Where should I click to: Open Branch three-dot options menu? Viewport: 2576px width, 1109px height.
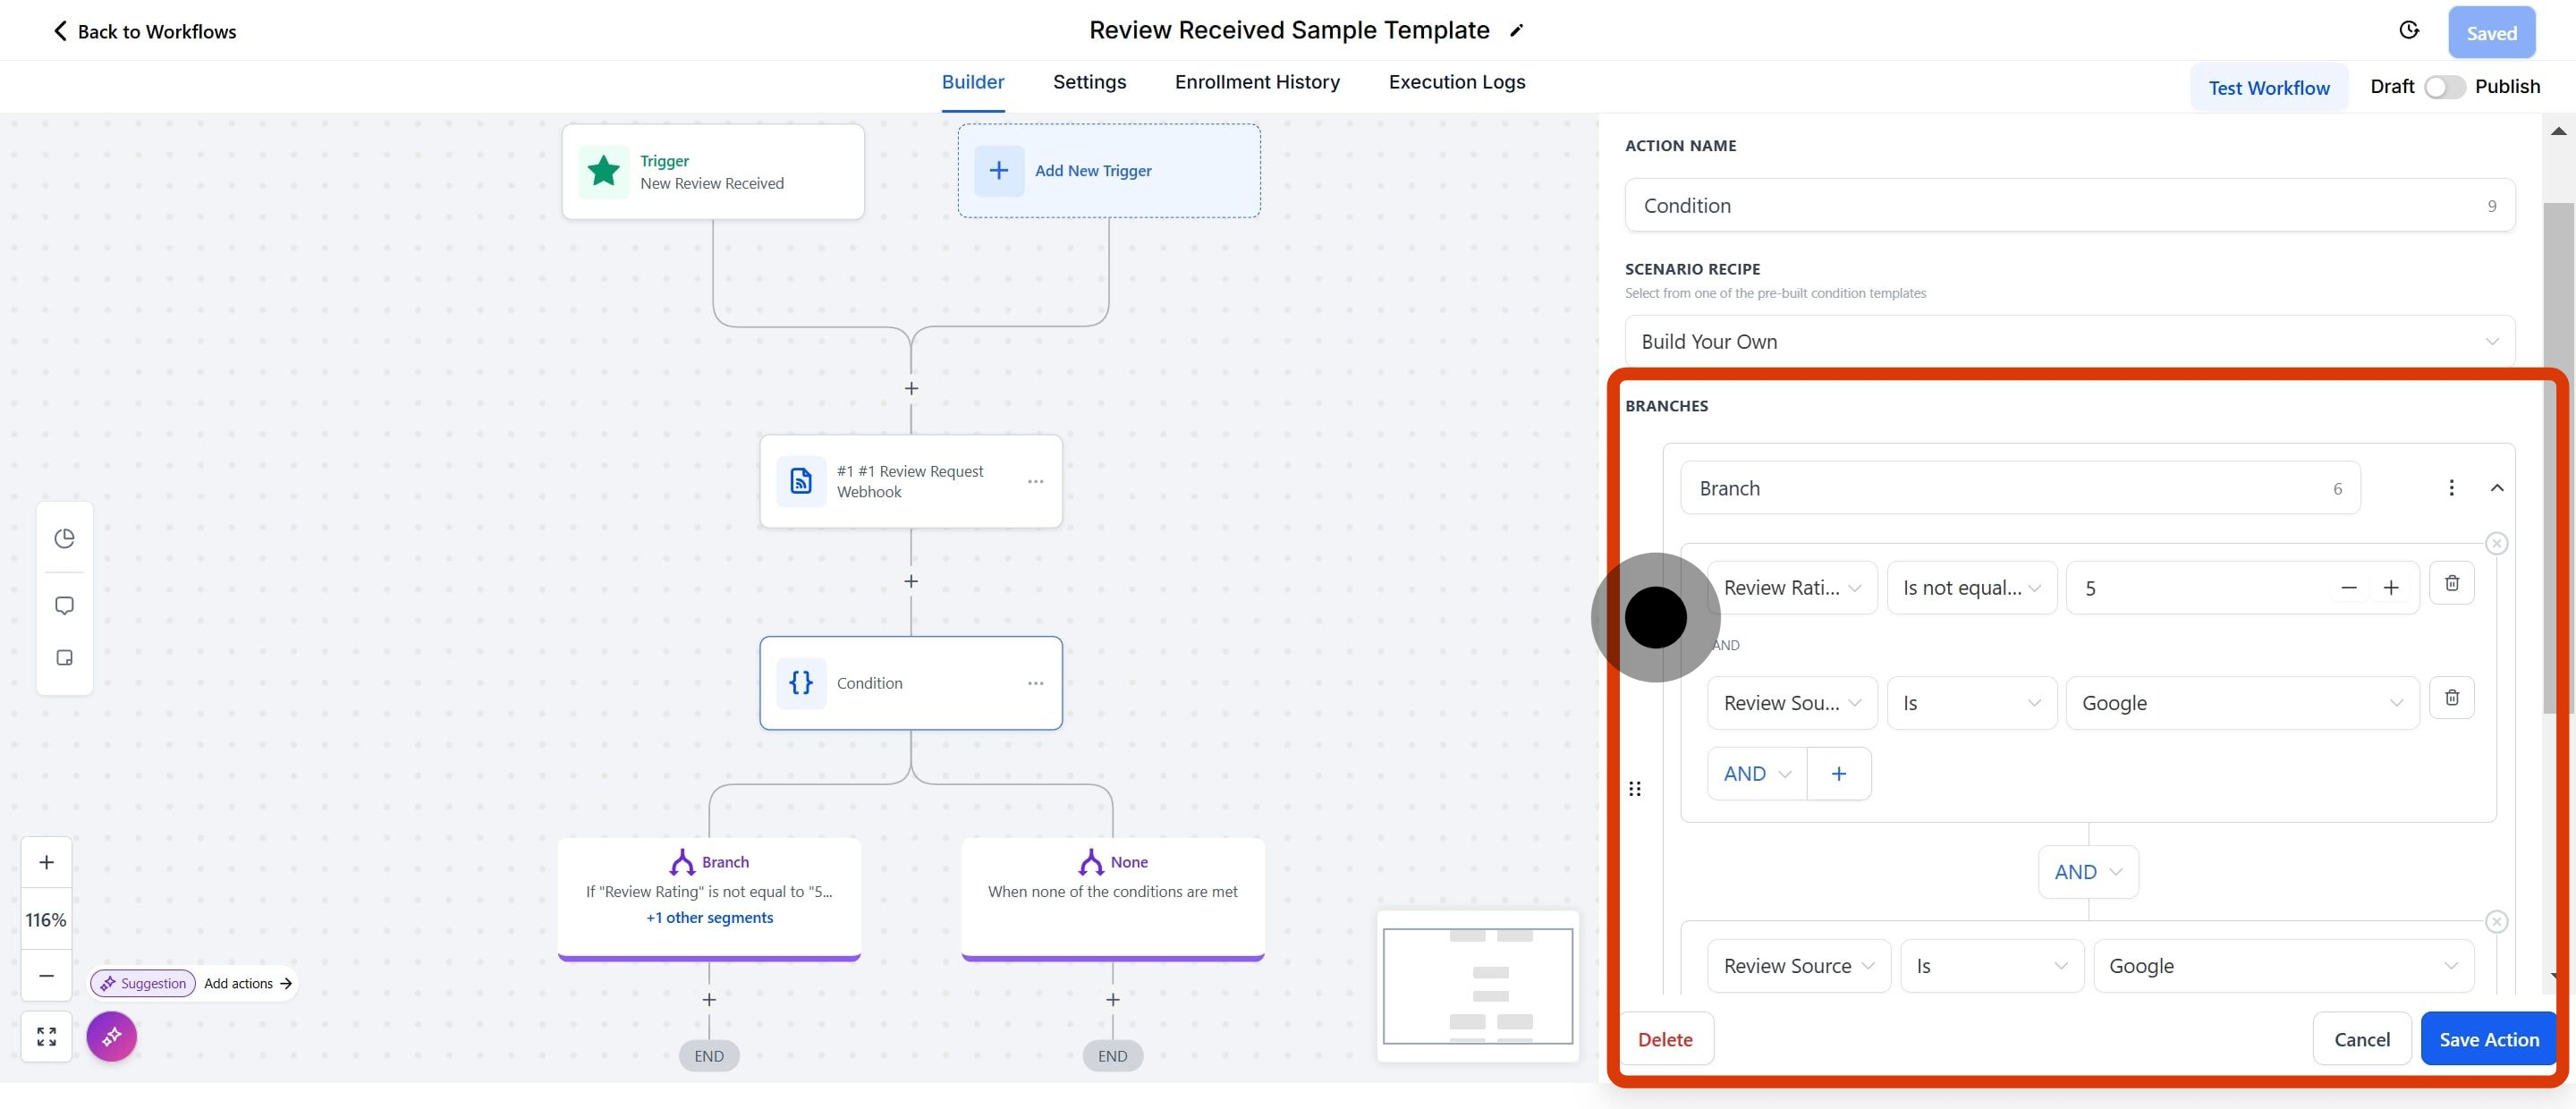[2450, 488]
